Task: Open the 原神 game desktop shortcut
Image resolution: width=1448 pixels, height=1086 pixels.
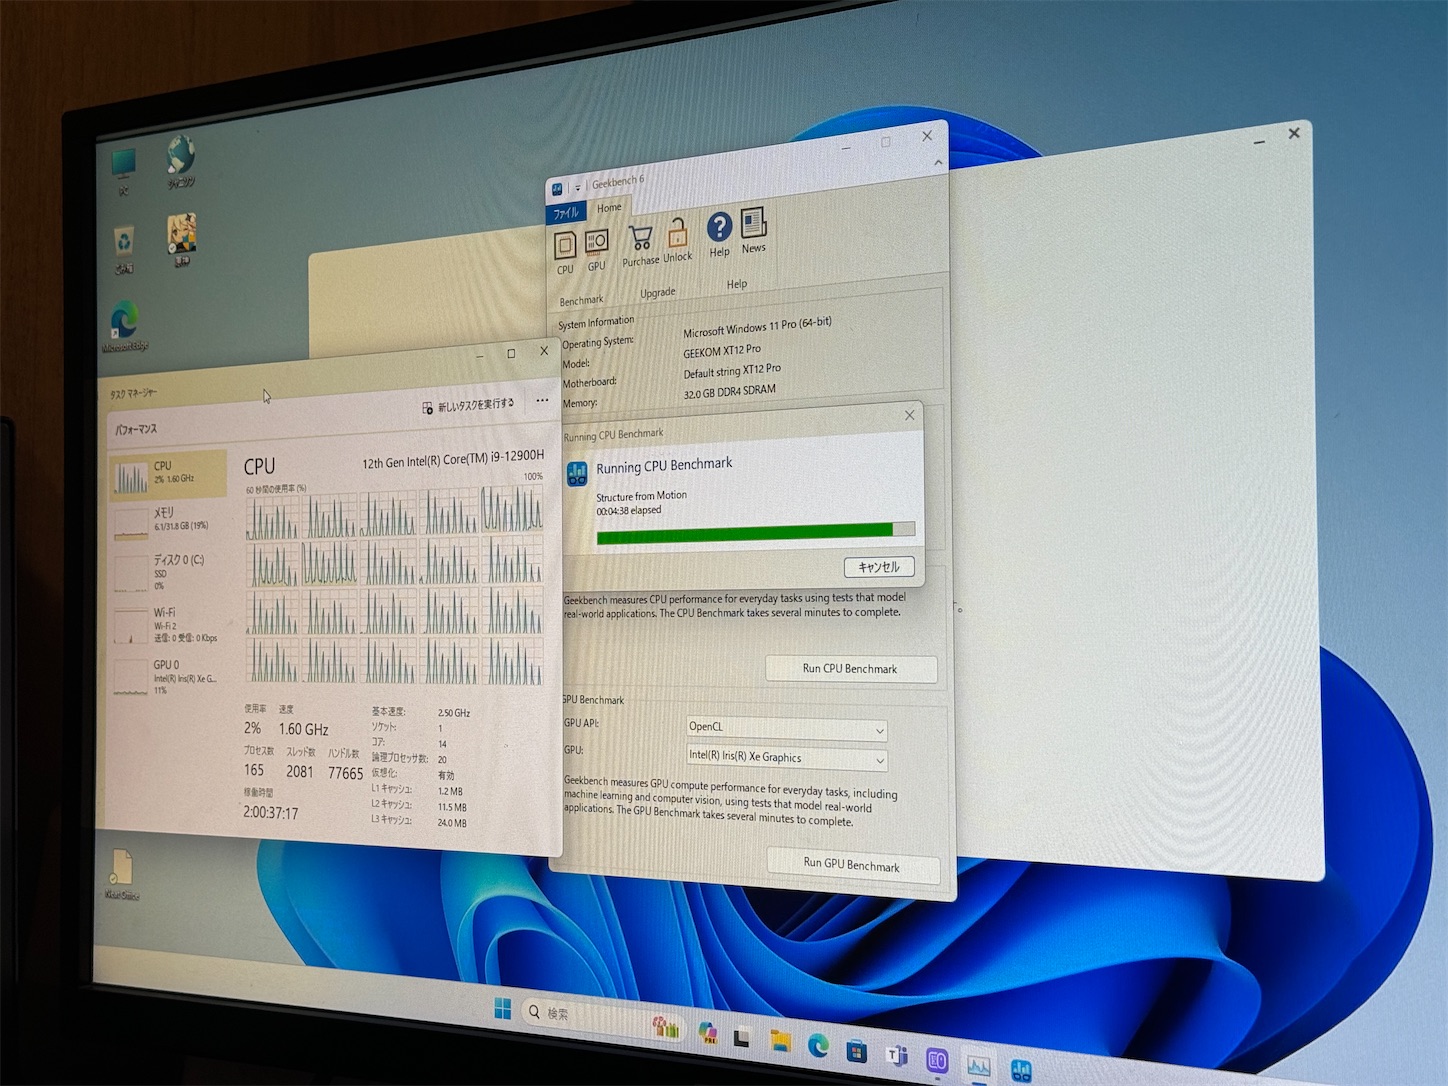Action: click(x=181, y=241)
